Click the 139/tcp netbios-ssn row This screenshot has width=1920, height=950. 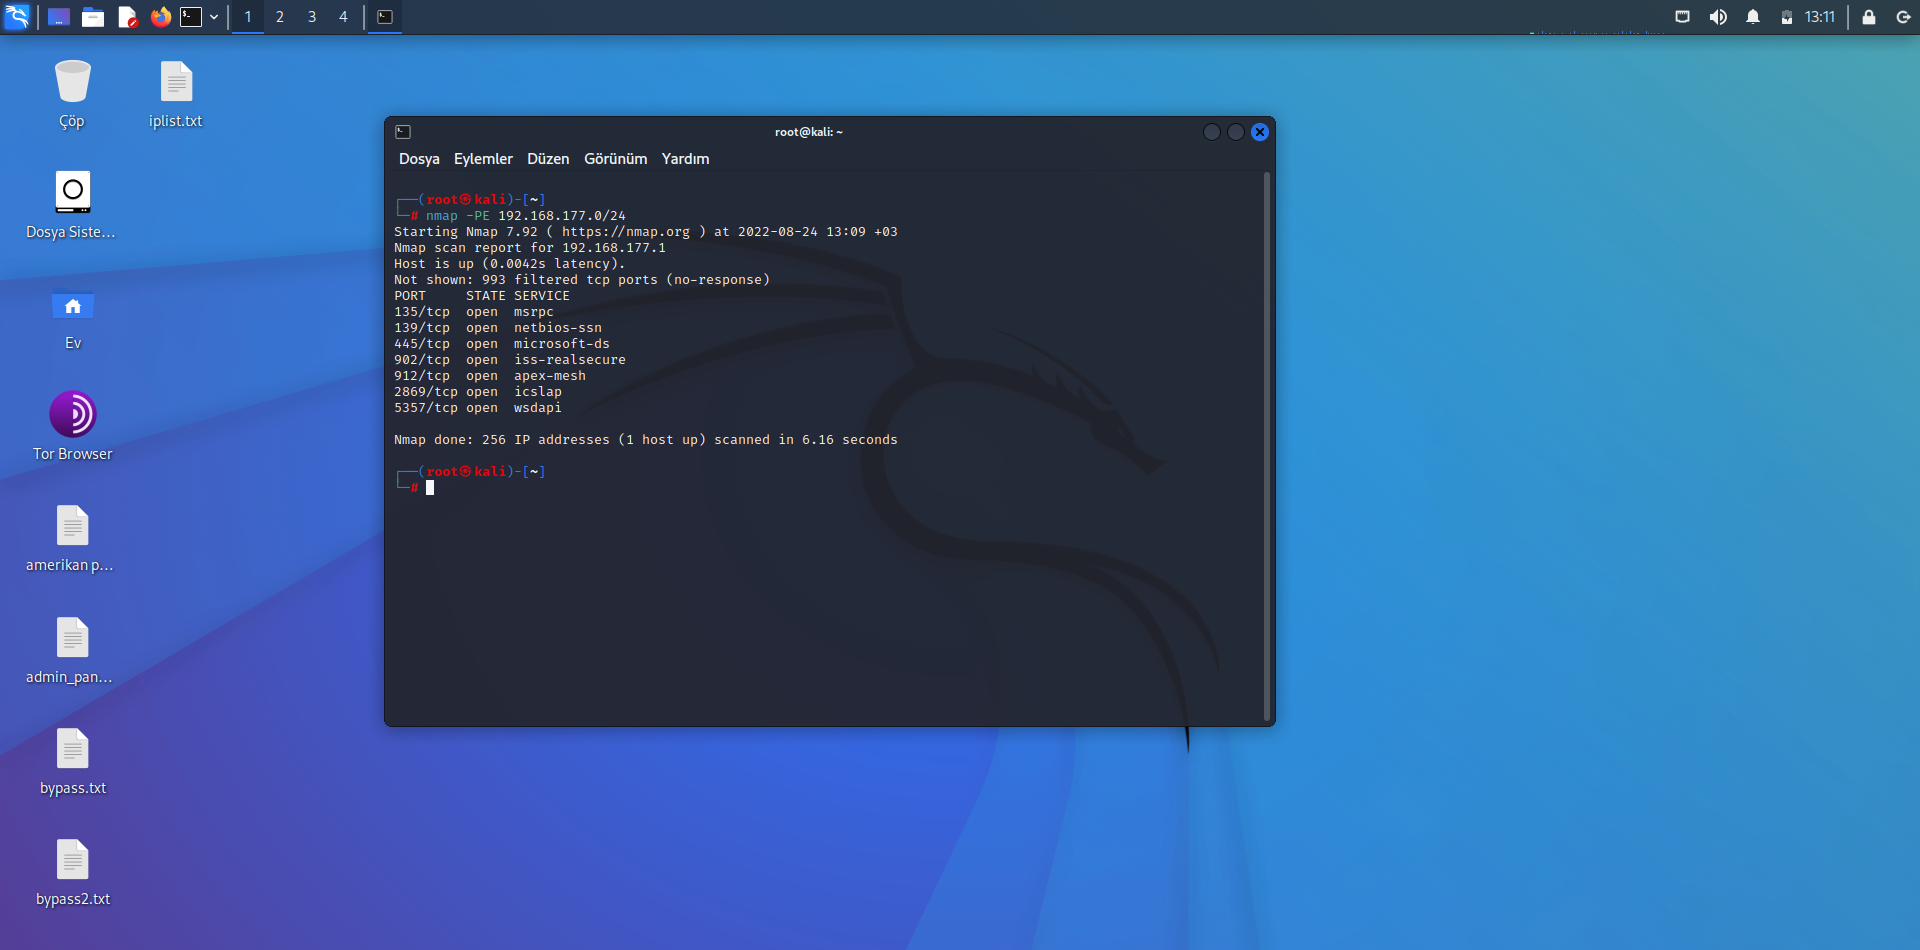coord(498,328)
